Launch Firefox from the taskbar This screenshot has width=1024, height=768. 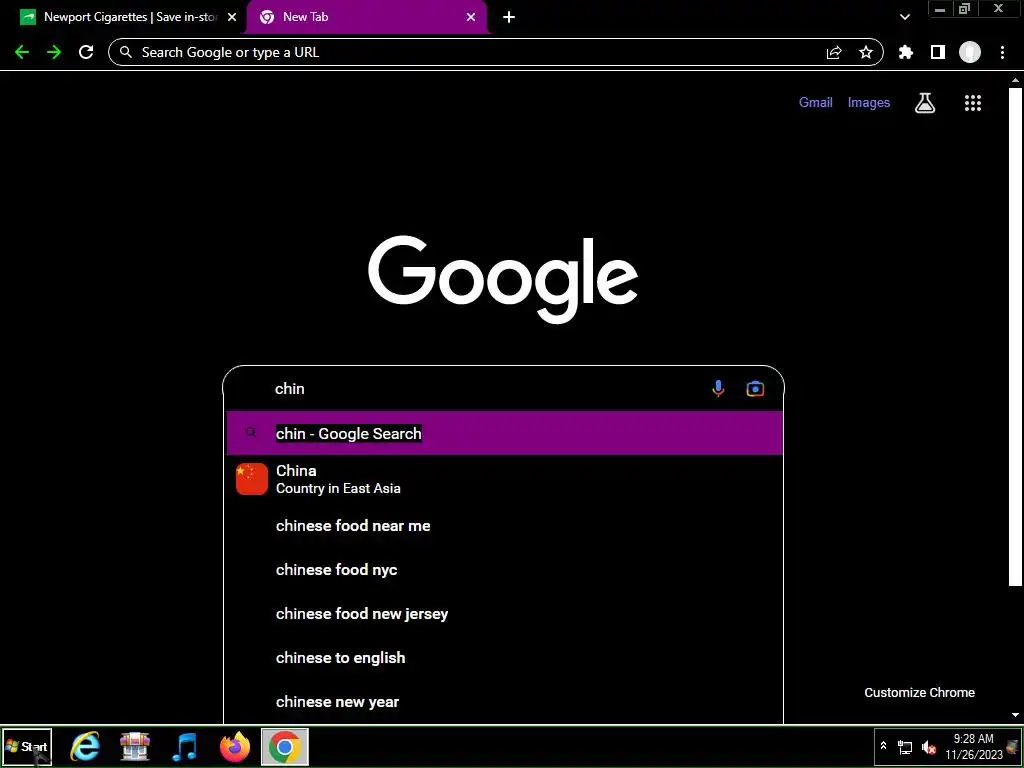pyautogui.click(x=235, y=746)
